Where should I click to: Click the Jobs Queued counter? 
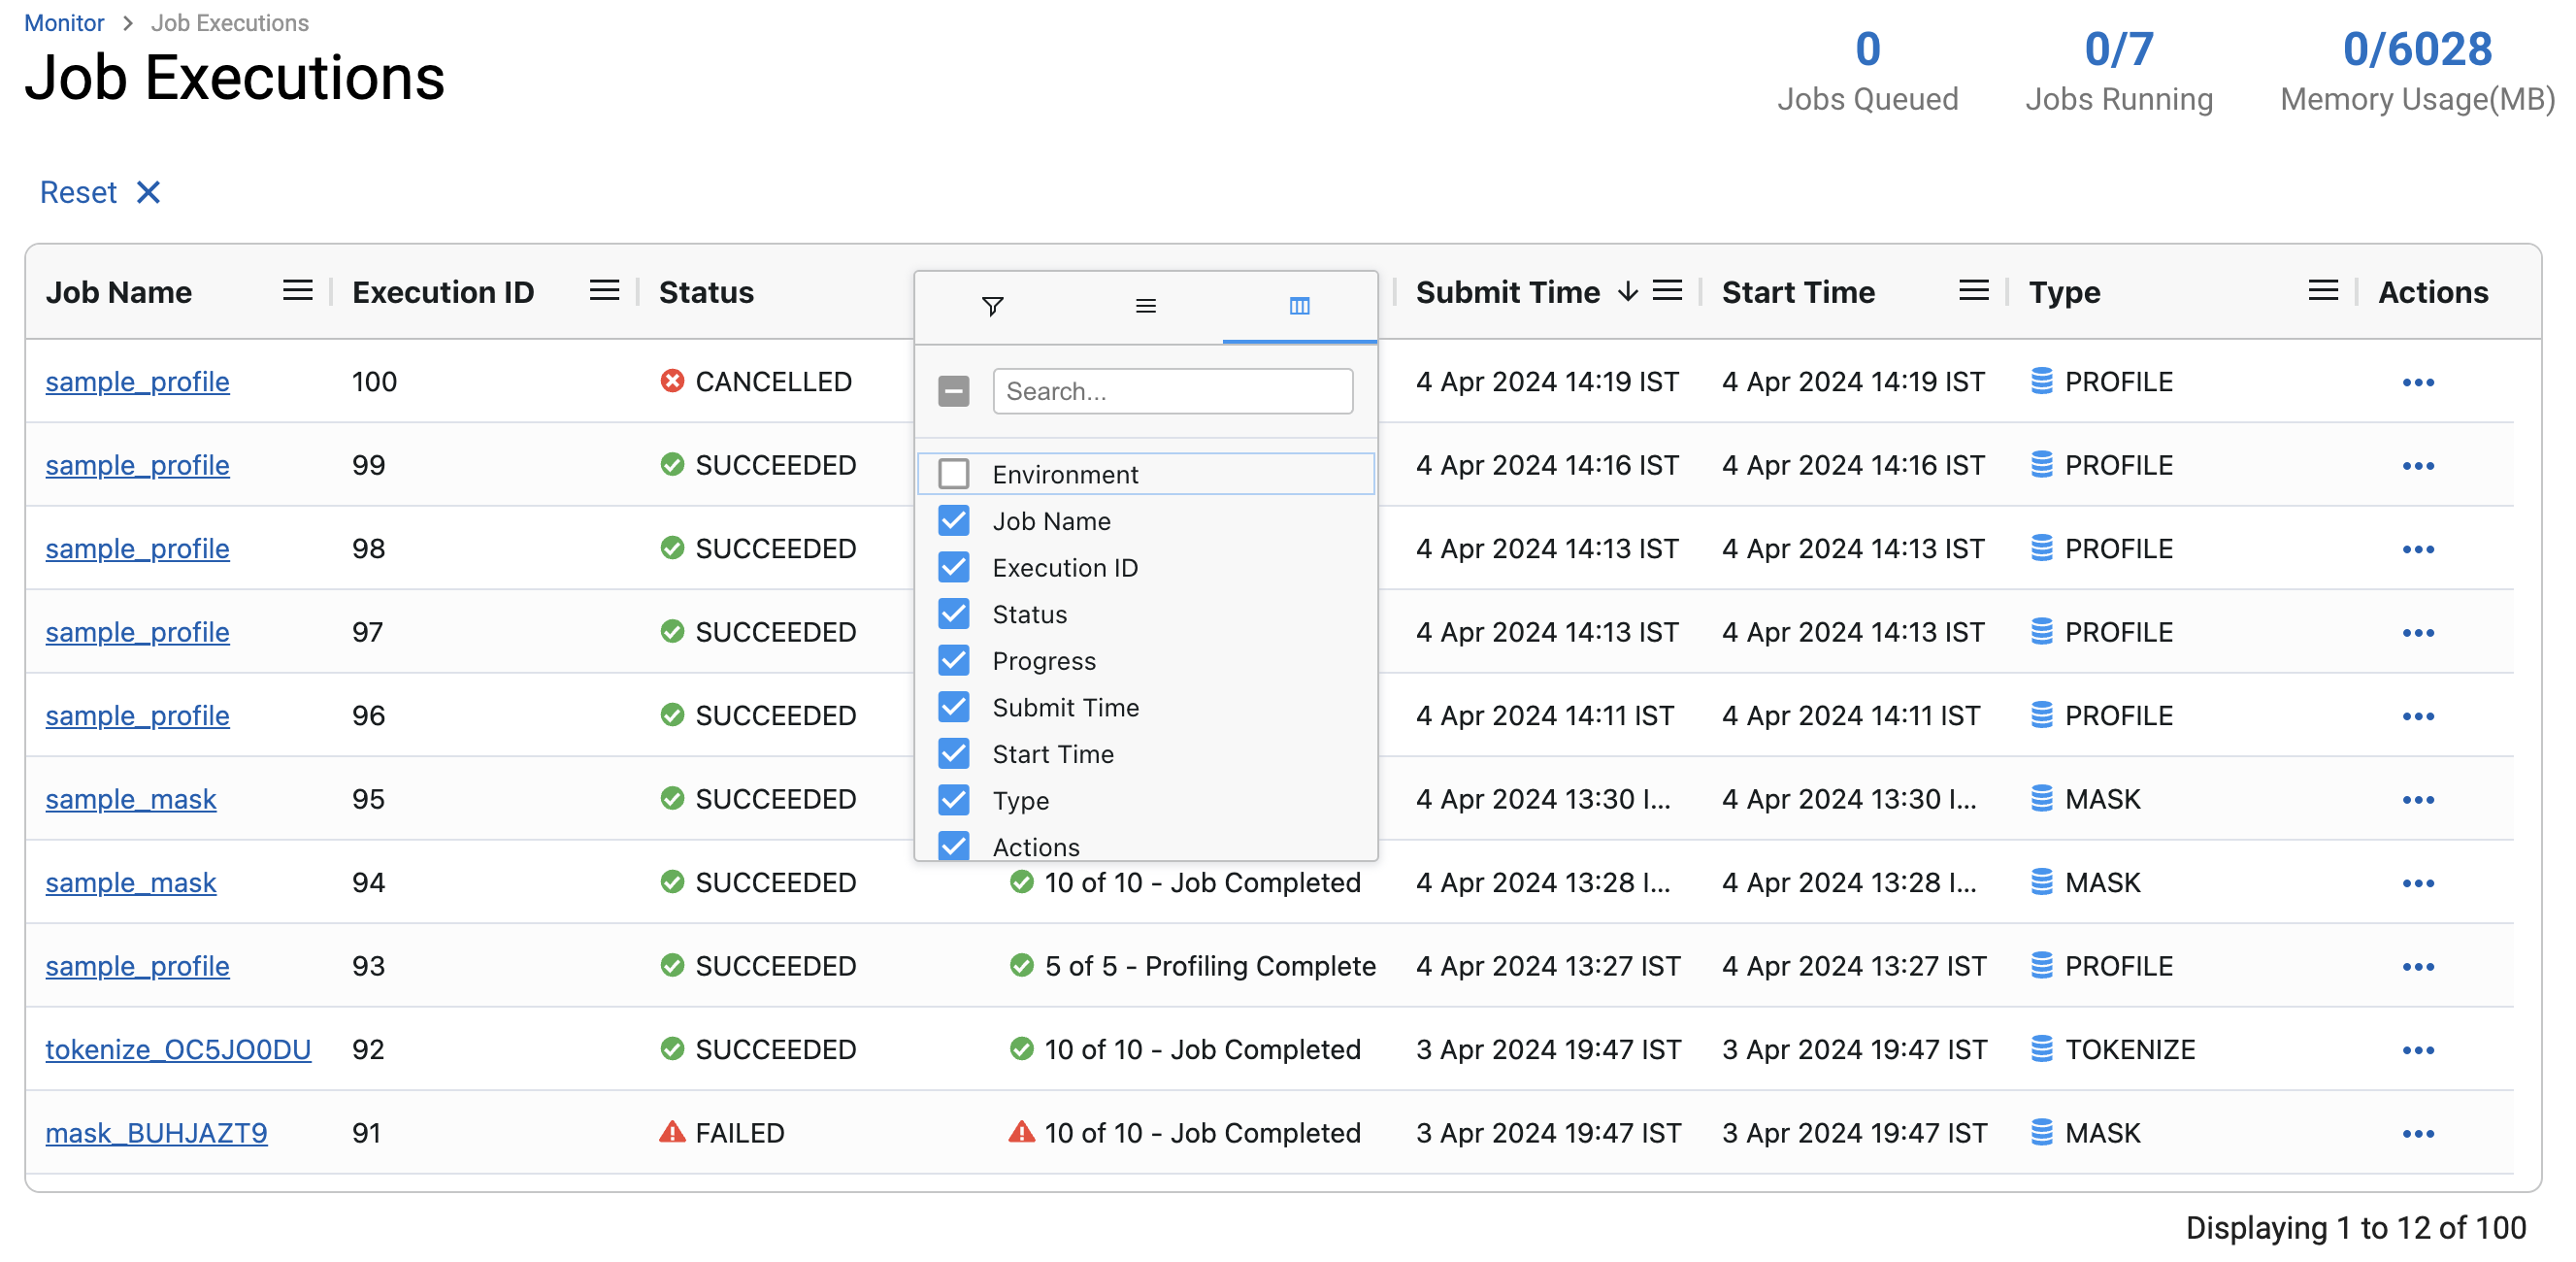click(1867, 72)
